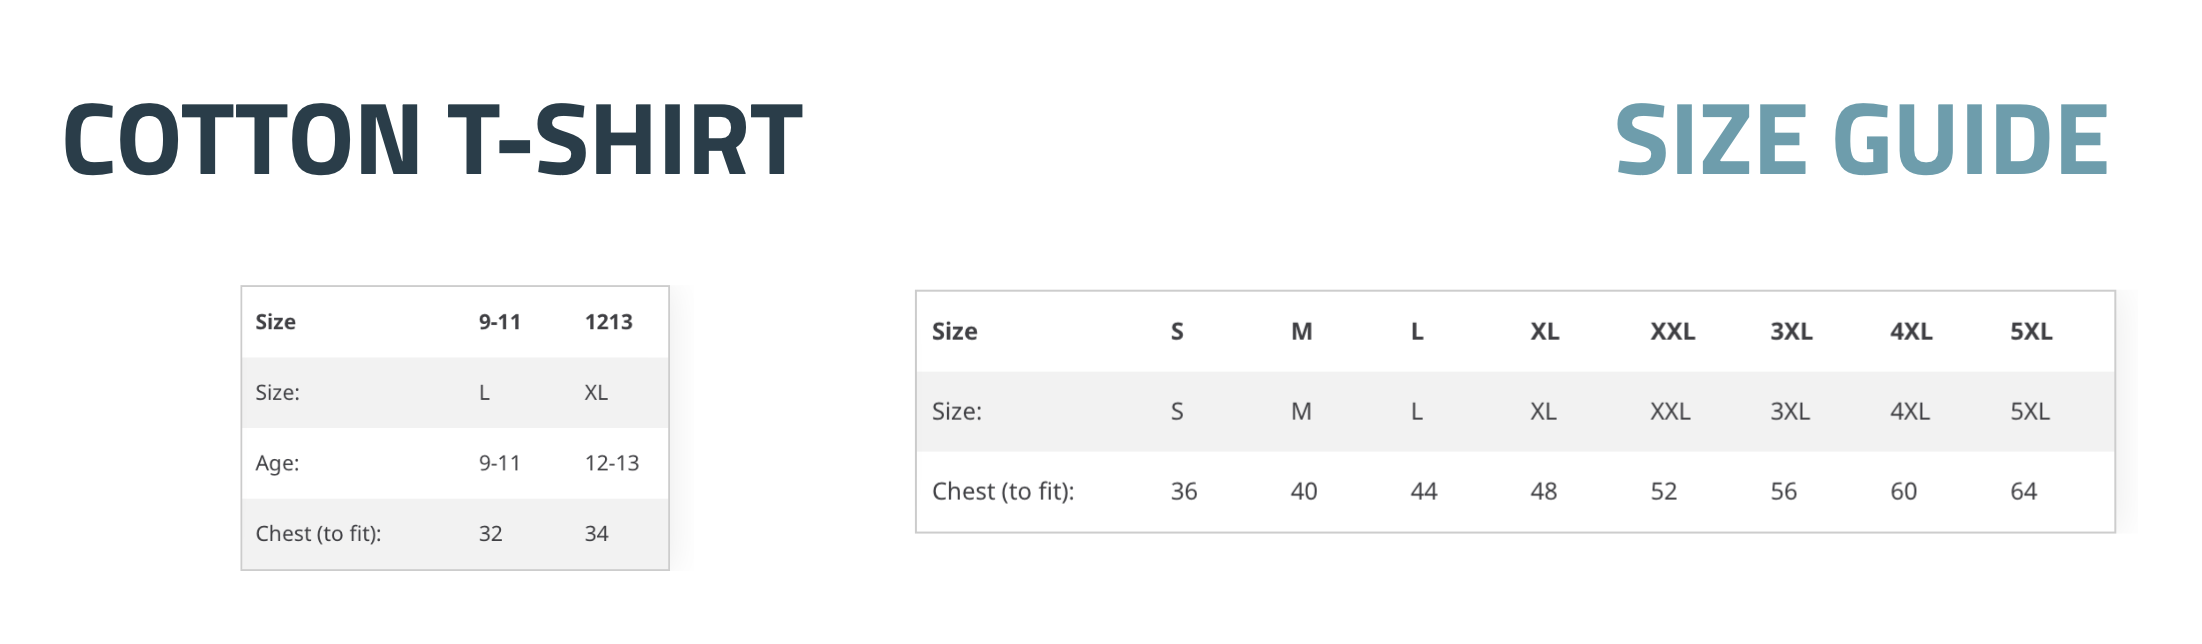Click chest value 52 under XXL
Screen dimensions: 2202x644
point(1663,491)
